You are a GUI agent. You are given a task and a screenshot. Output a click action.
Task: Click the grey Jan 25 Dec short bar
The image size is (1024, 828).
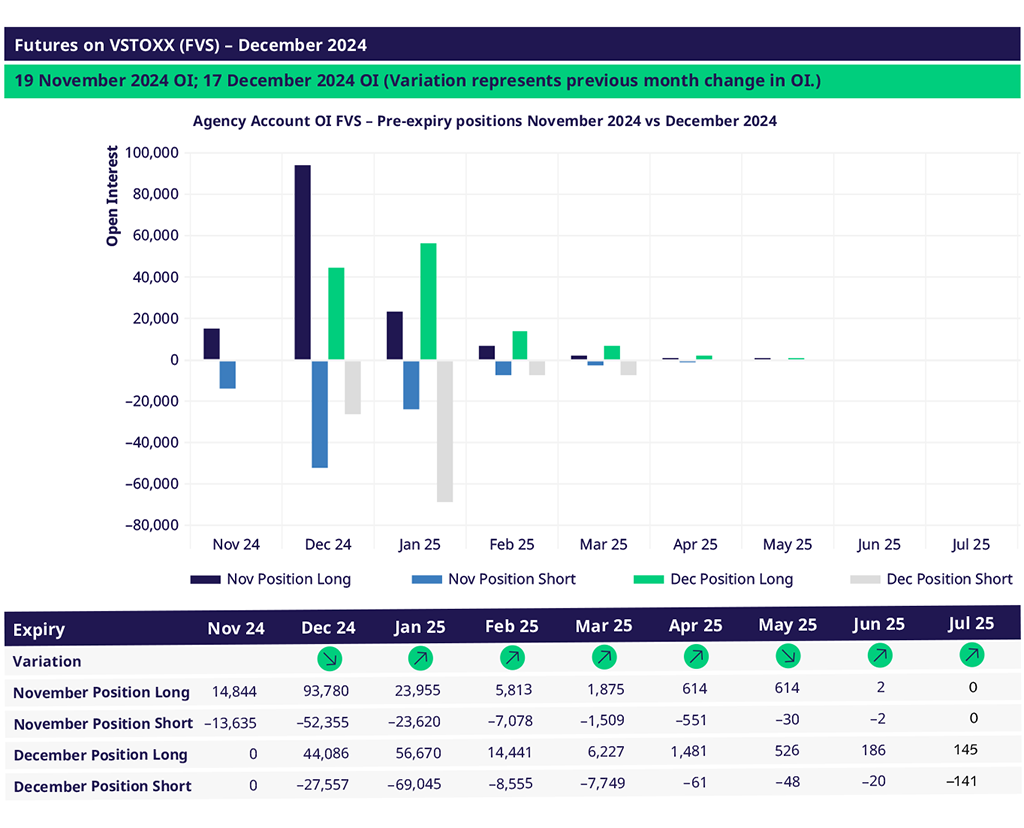[x=444, y=431]
